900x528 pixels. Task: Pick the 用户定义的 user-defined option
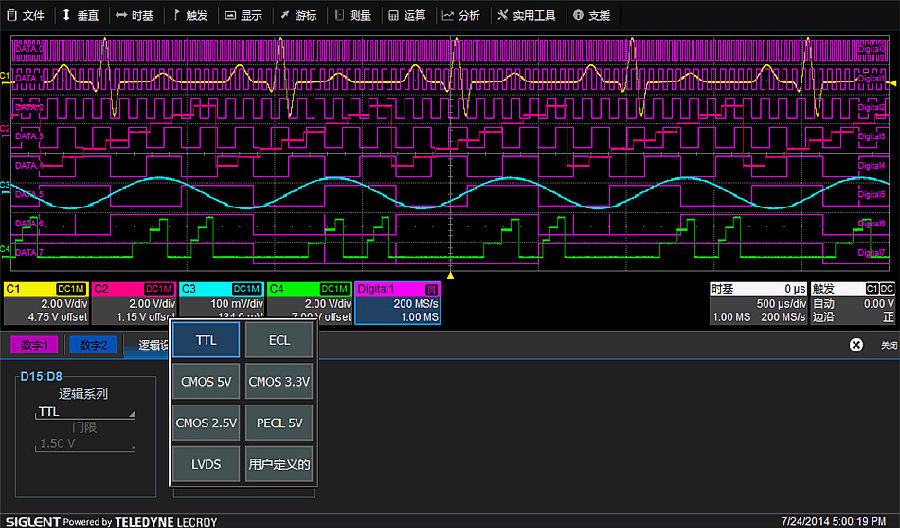coord(279,464)
